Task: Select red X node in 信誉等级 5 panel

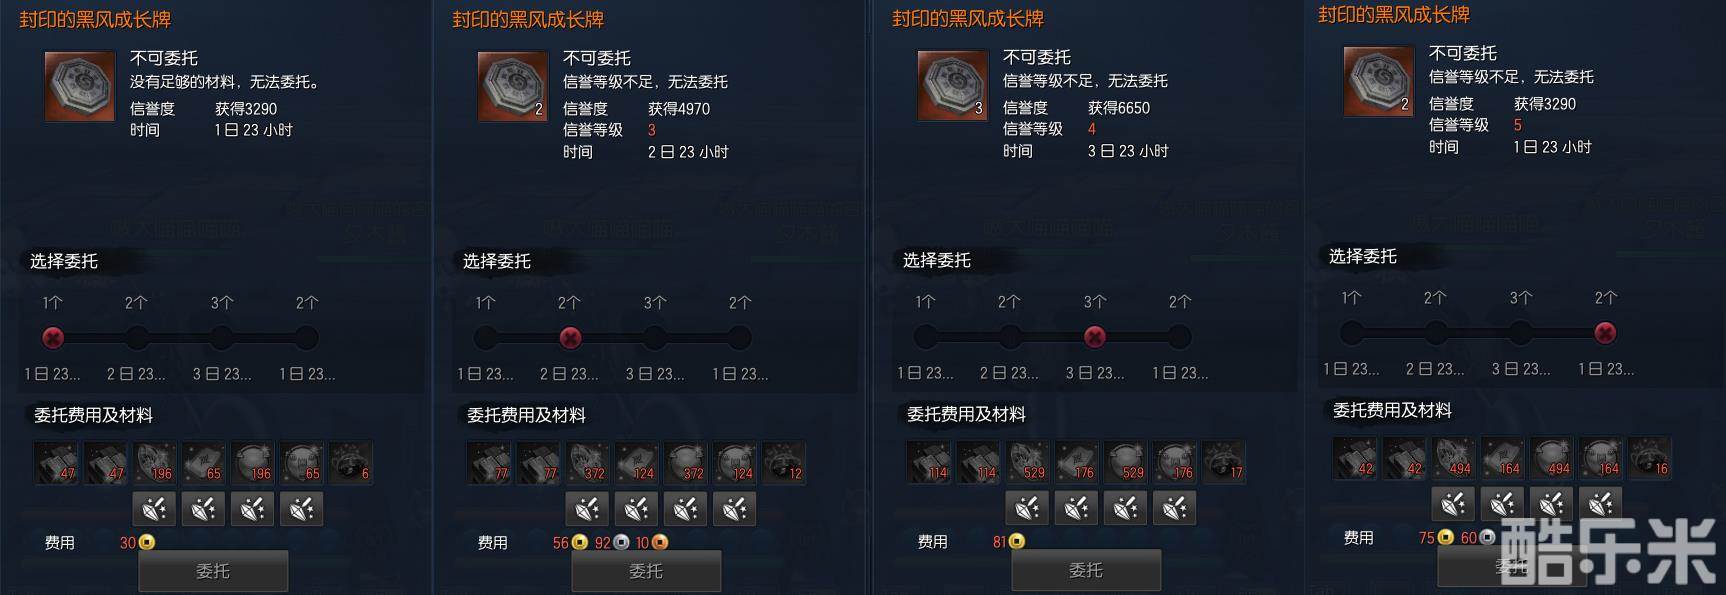Action: click(x=1605, y=333)
